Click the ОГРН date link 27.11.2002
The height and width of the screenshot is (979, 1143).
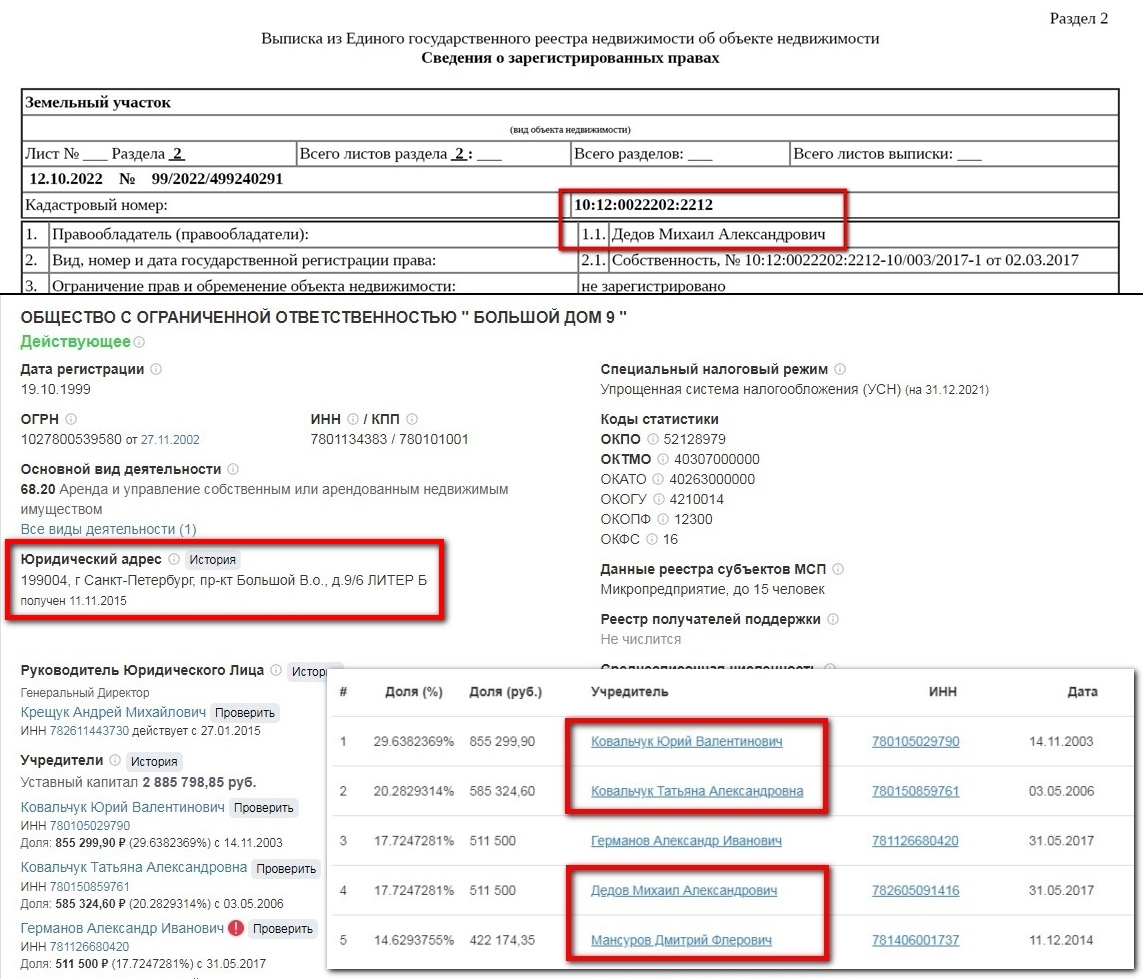pyautogui.click(x=170, y=439)
